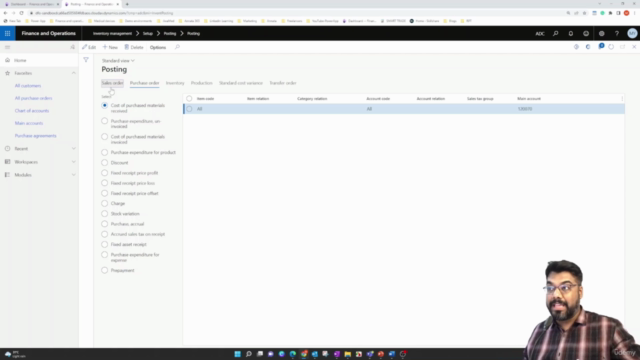
Task: Select the Prepayment radio option
Action: coord(104,270)
